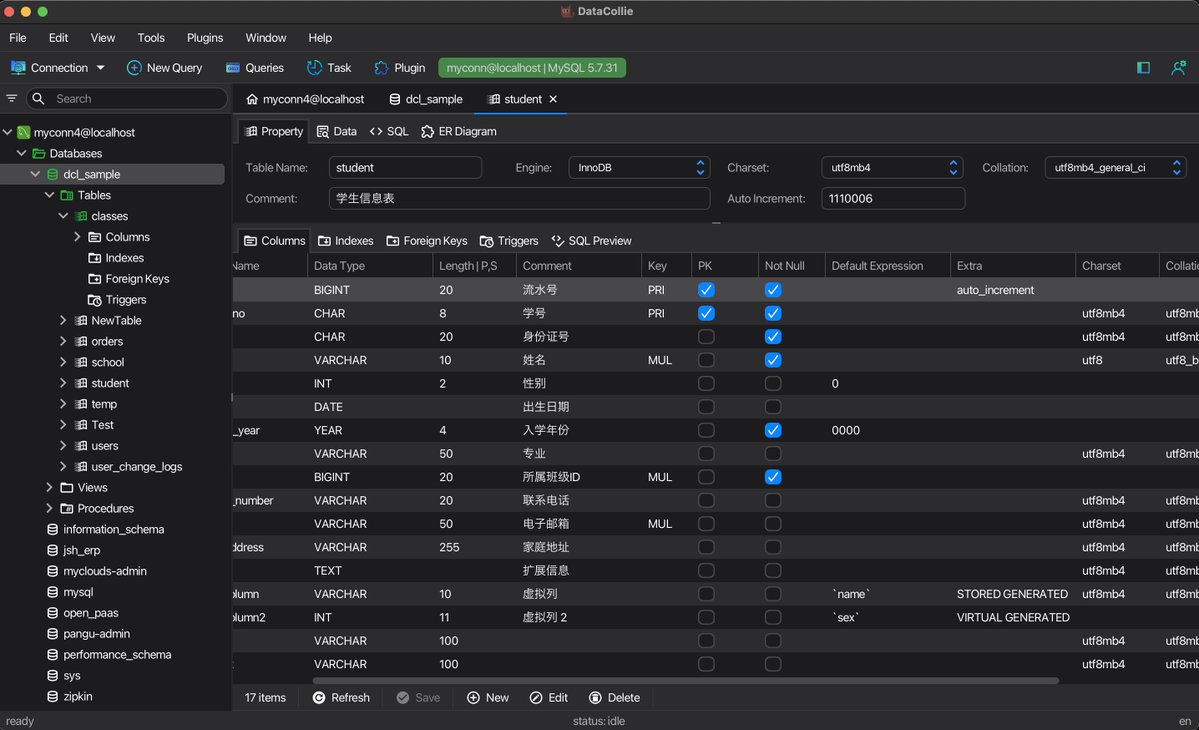This screenshot has width=1199, height=730.
Task: Click the Help menu
Action: tap(320, 37)
